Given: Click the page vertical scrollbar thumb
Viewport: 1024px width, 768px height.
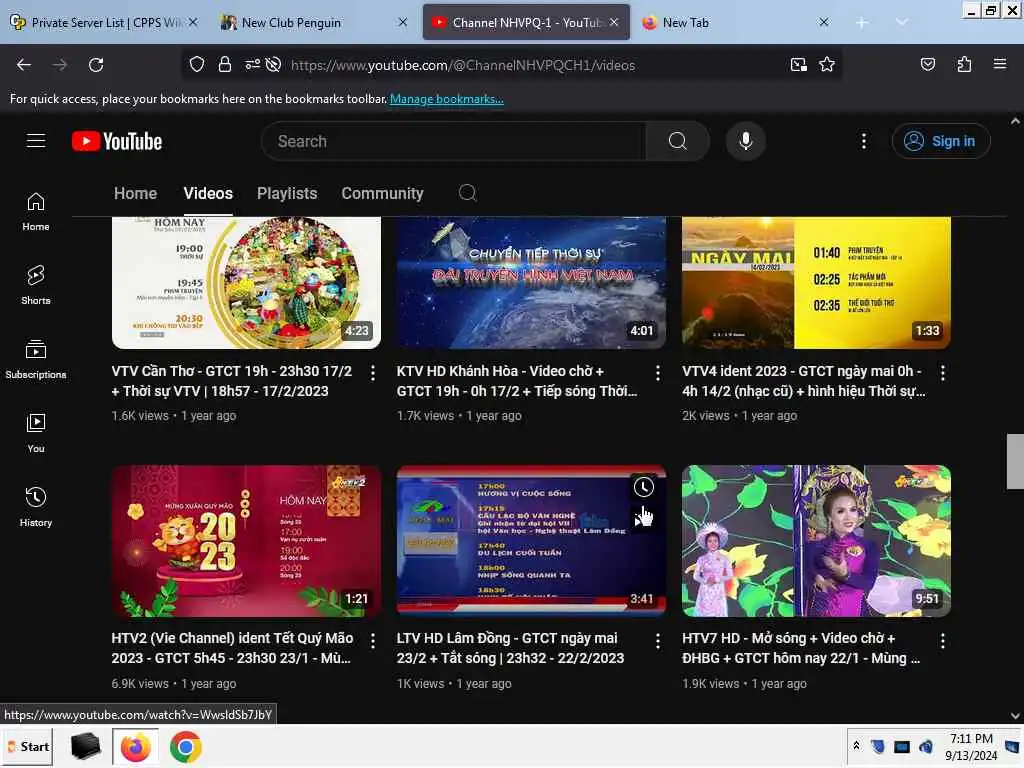Looking at the screenshot, I should coord(1015,461).
